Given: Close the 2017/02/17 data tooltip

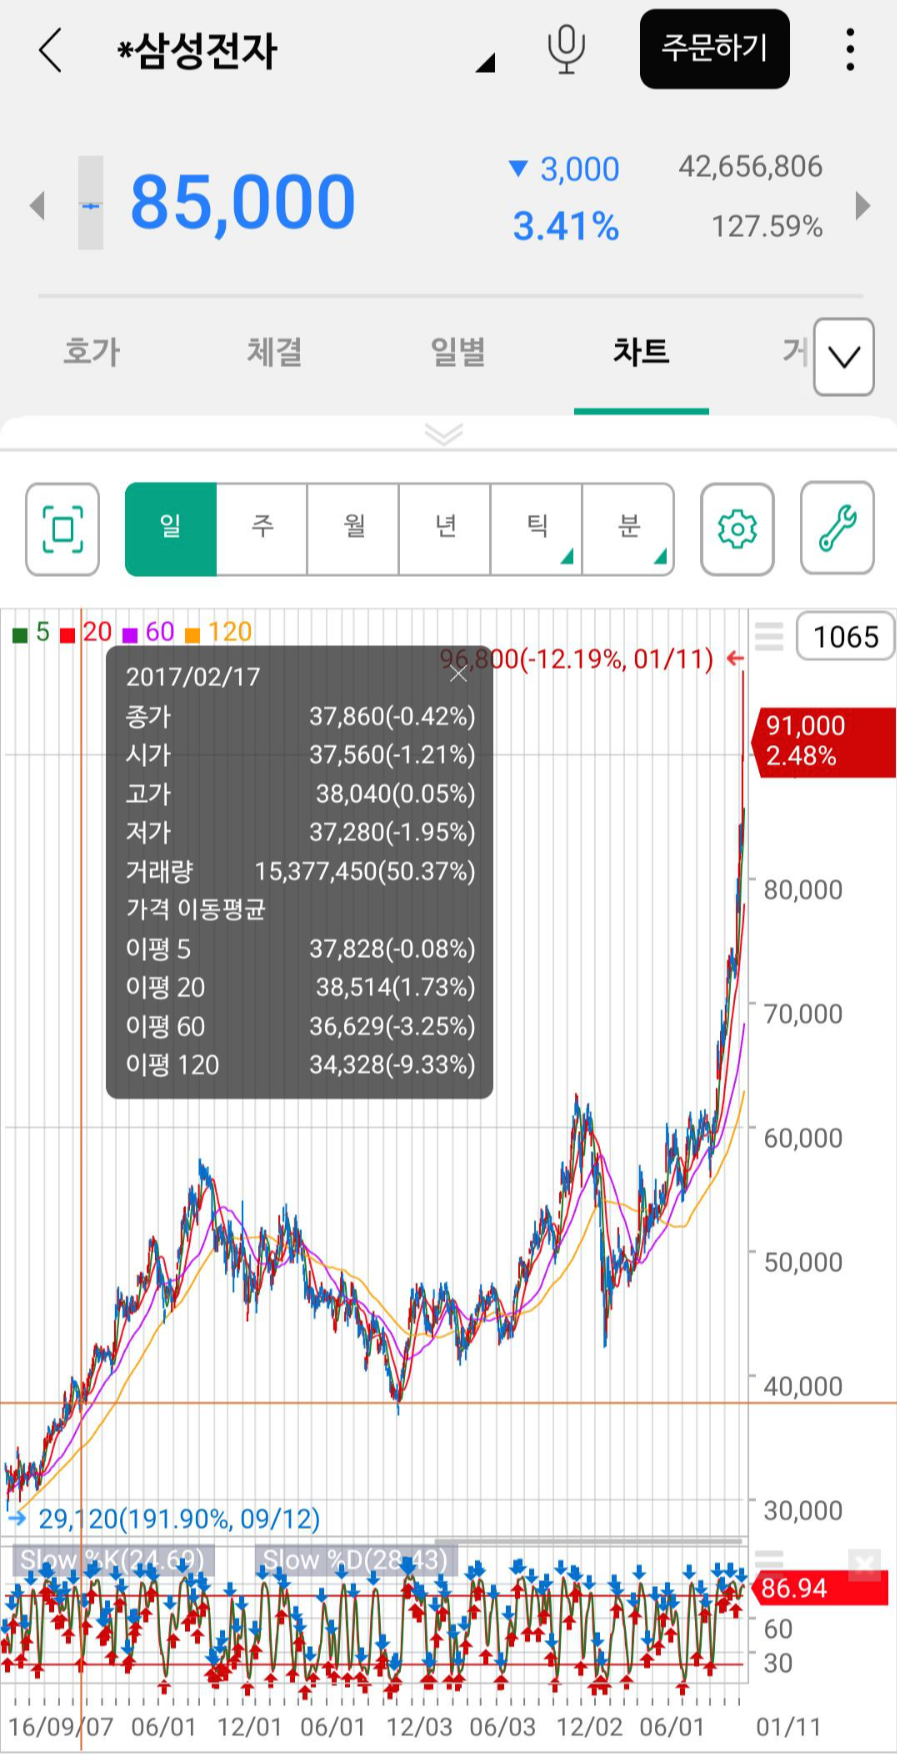Looking at the screenshot, I should 458,673.
